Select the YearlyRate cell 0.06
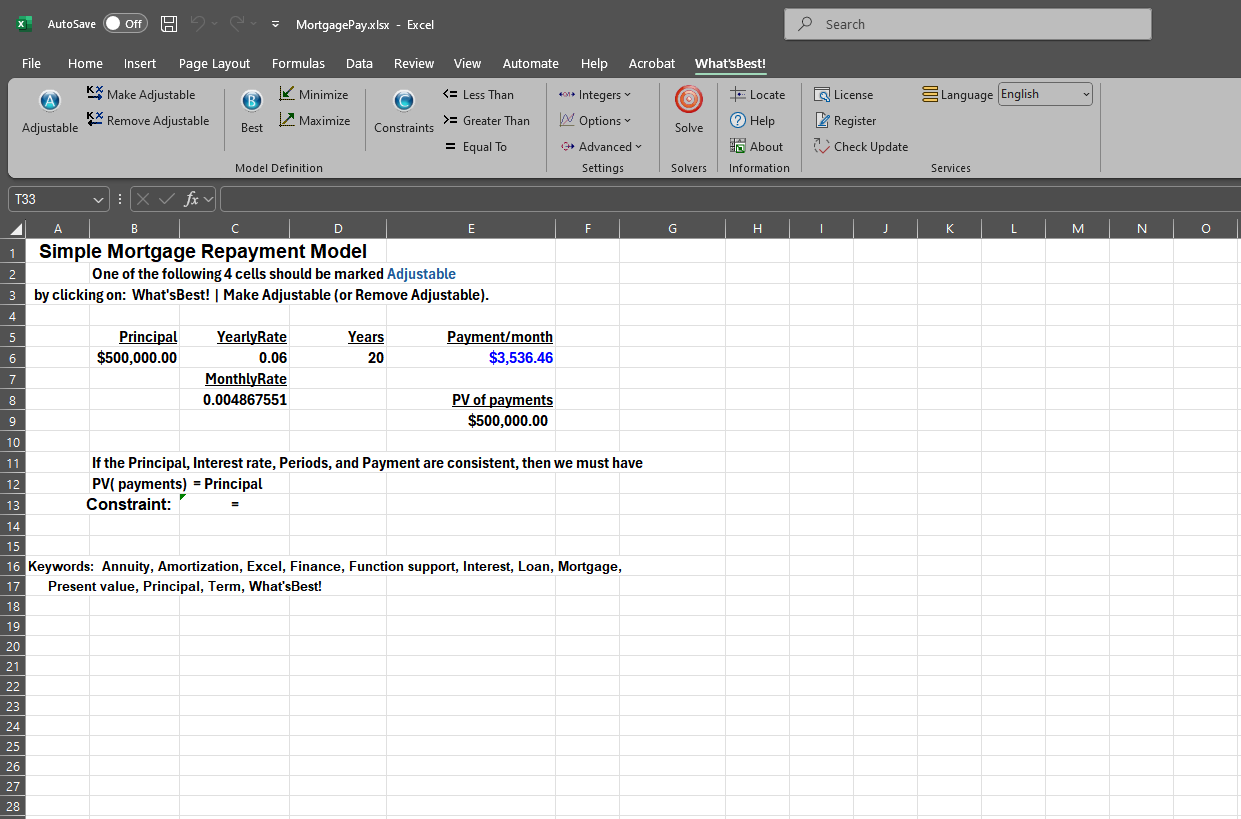1241x819 pixels. coord(234,358)
